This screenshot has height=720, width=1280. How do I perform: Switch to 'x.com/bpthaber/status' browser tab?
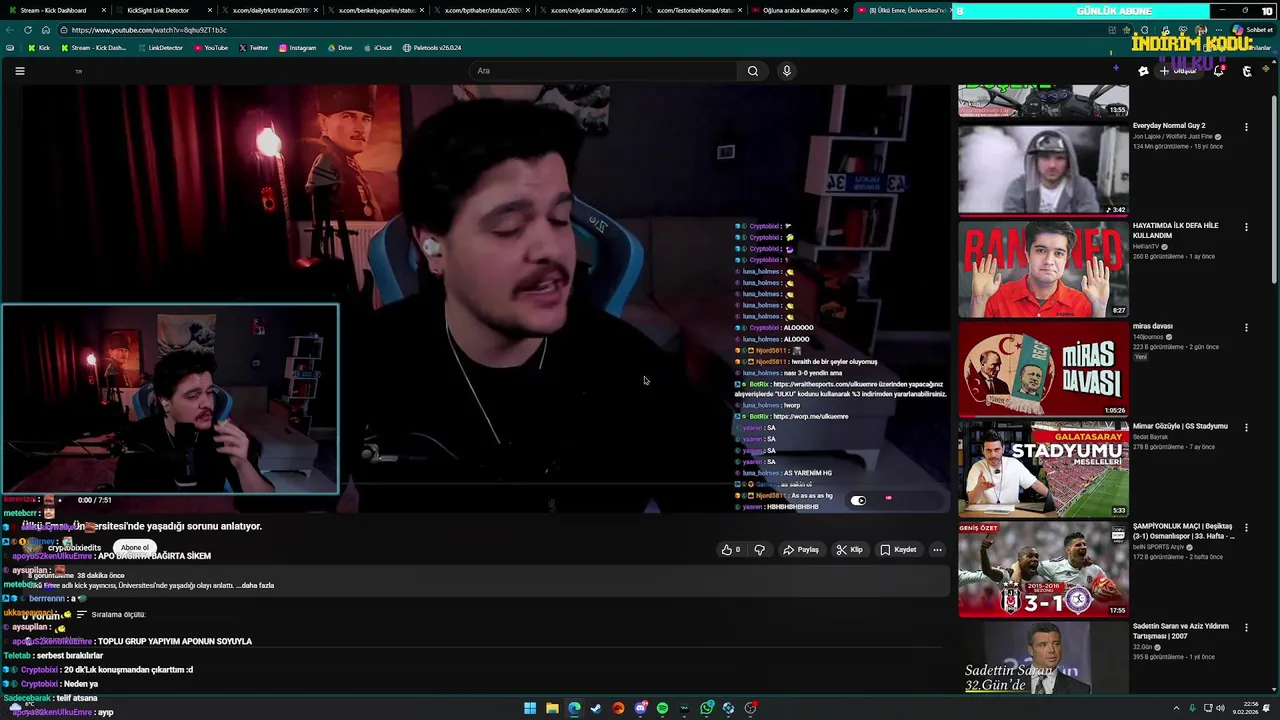[480, 10]
